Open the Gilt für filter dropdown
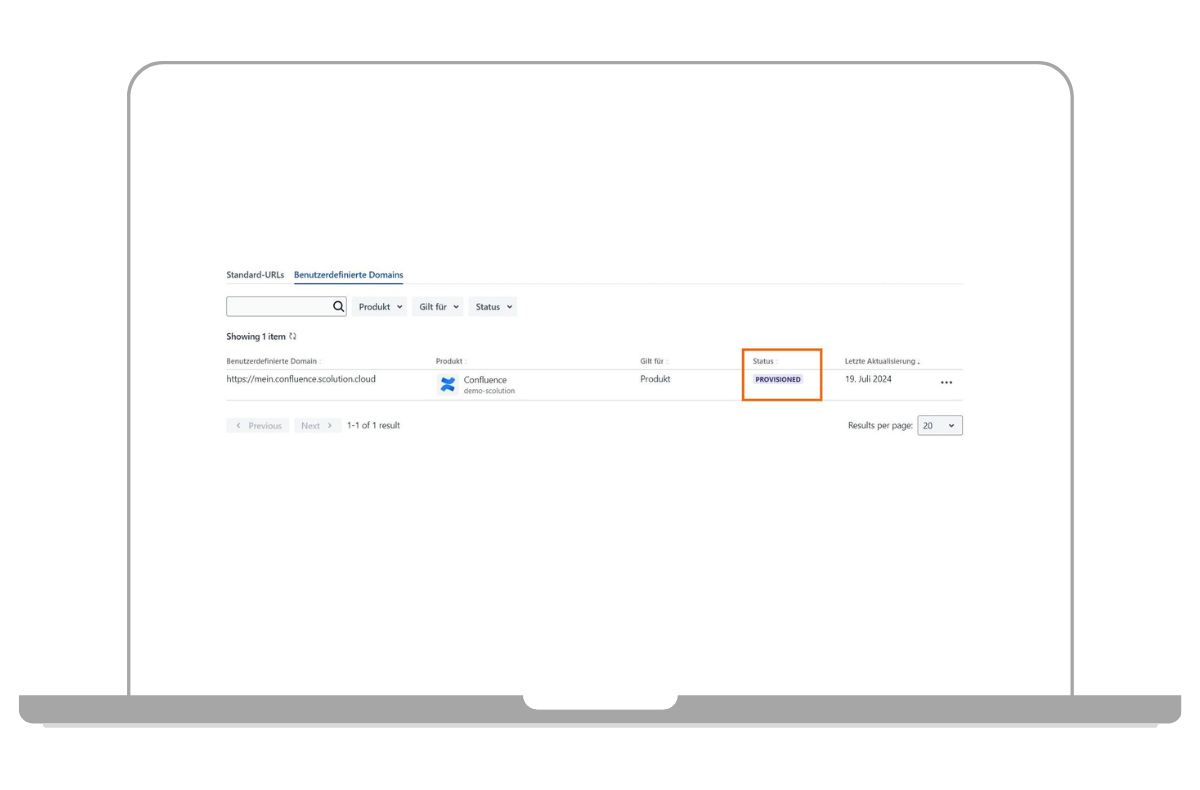Image resolution: width=1200 pixels, height=790 pixels. (x=437, y=306)
